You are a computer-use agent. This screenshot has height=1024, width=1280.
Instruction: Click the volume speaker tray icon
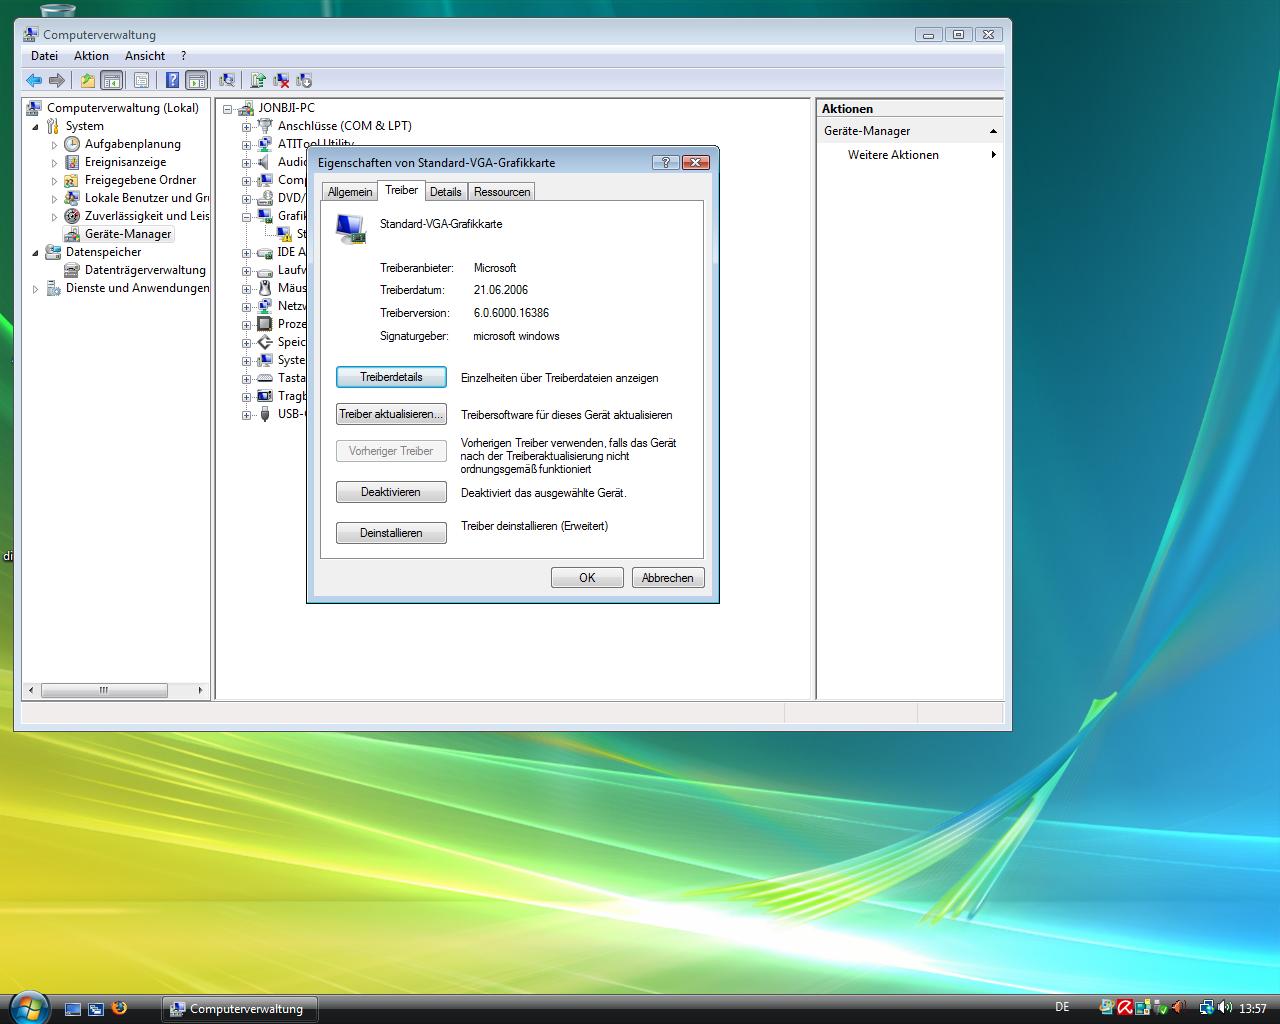(1225, 1008)
